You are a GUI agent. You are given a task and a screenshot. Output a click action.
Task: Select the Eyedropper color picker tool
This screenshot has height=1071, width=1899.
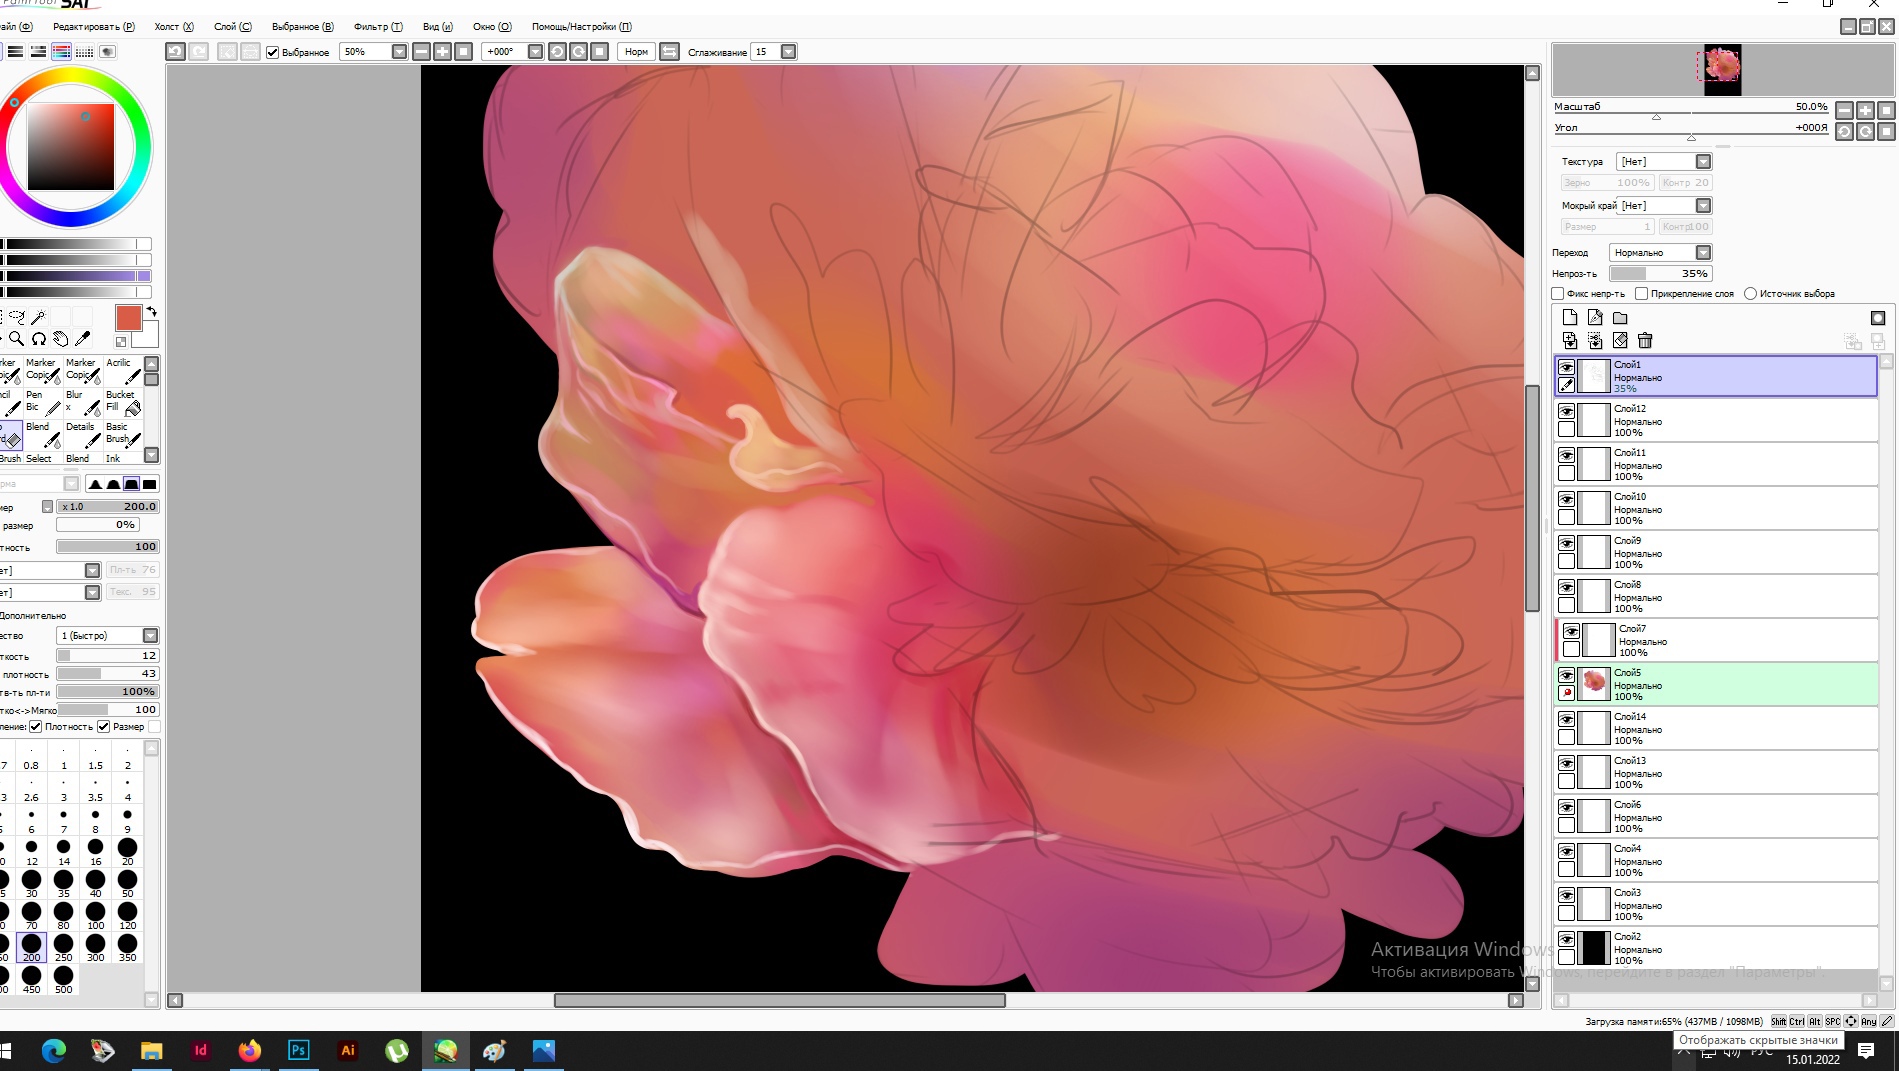pos(83,339)
